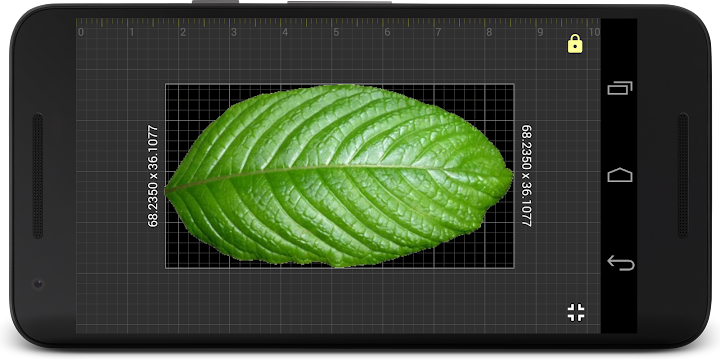Tap ruler mark 9

540,32
